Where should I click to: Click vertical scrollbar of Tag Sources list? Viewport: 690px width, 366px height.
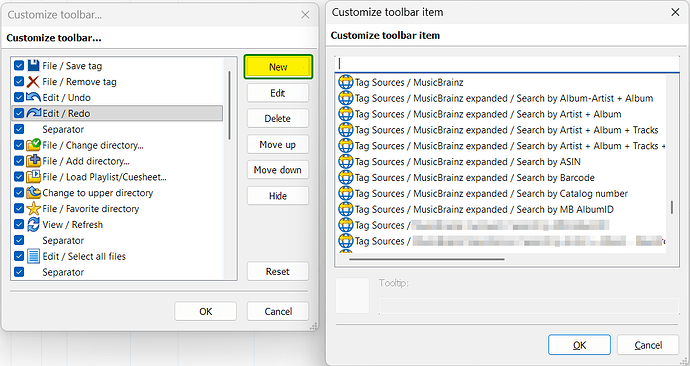point(672,207)
